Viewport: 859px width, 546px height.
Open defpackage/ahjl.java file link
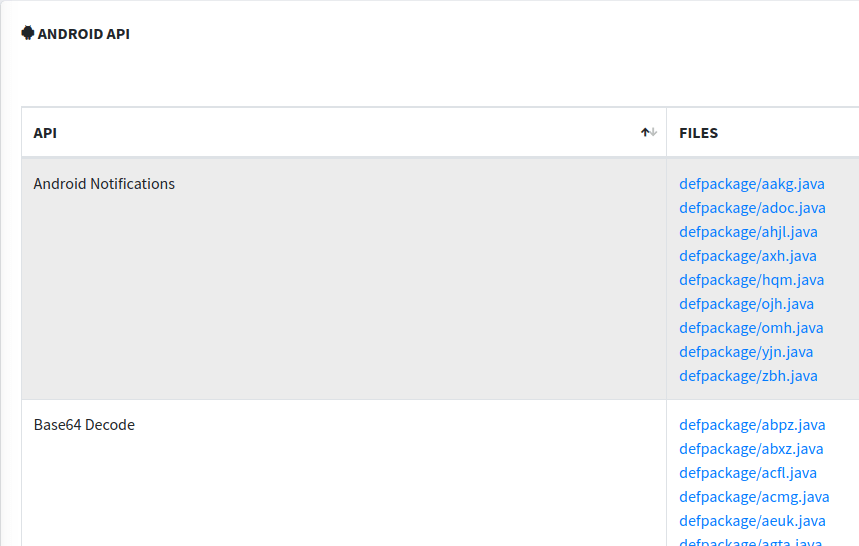tap(748, 232)
